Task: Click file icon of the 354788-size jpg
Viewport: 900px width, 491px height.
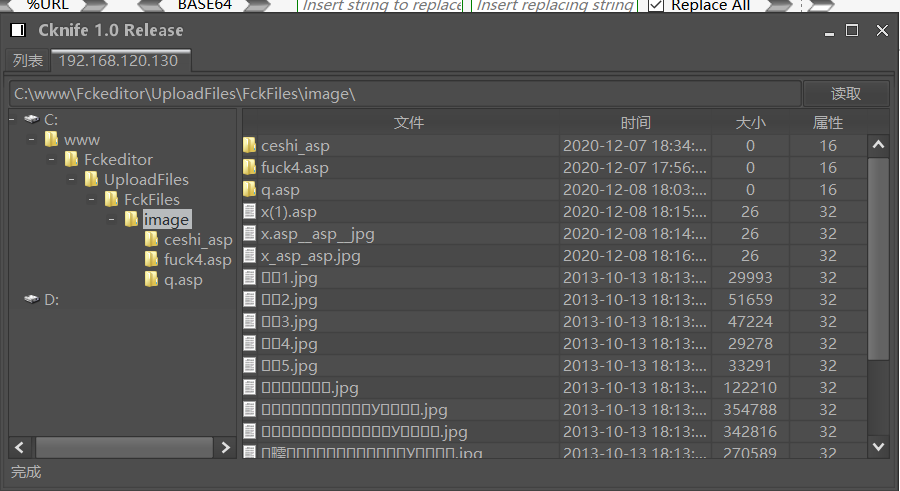Action: click(x=250, y=409)
